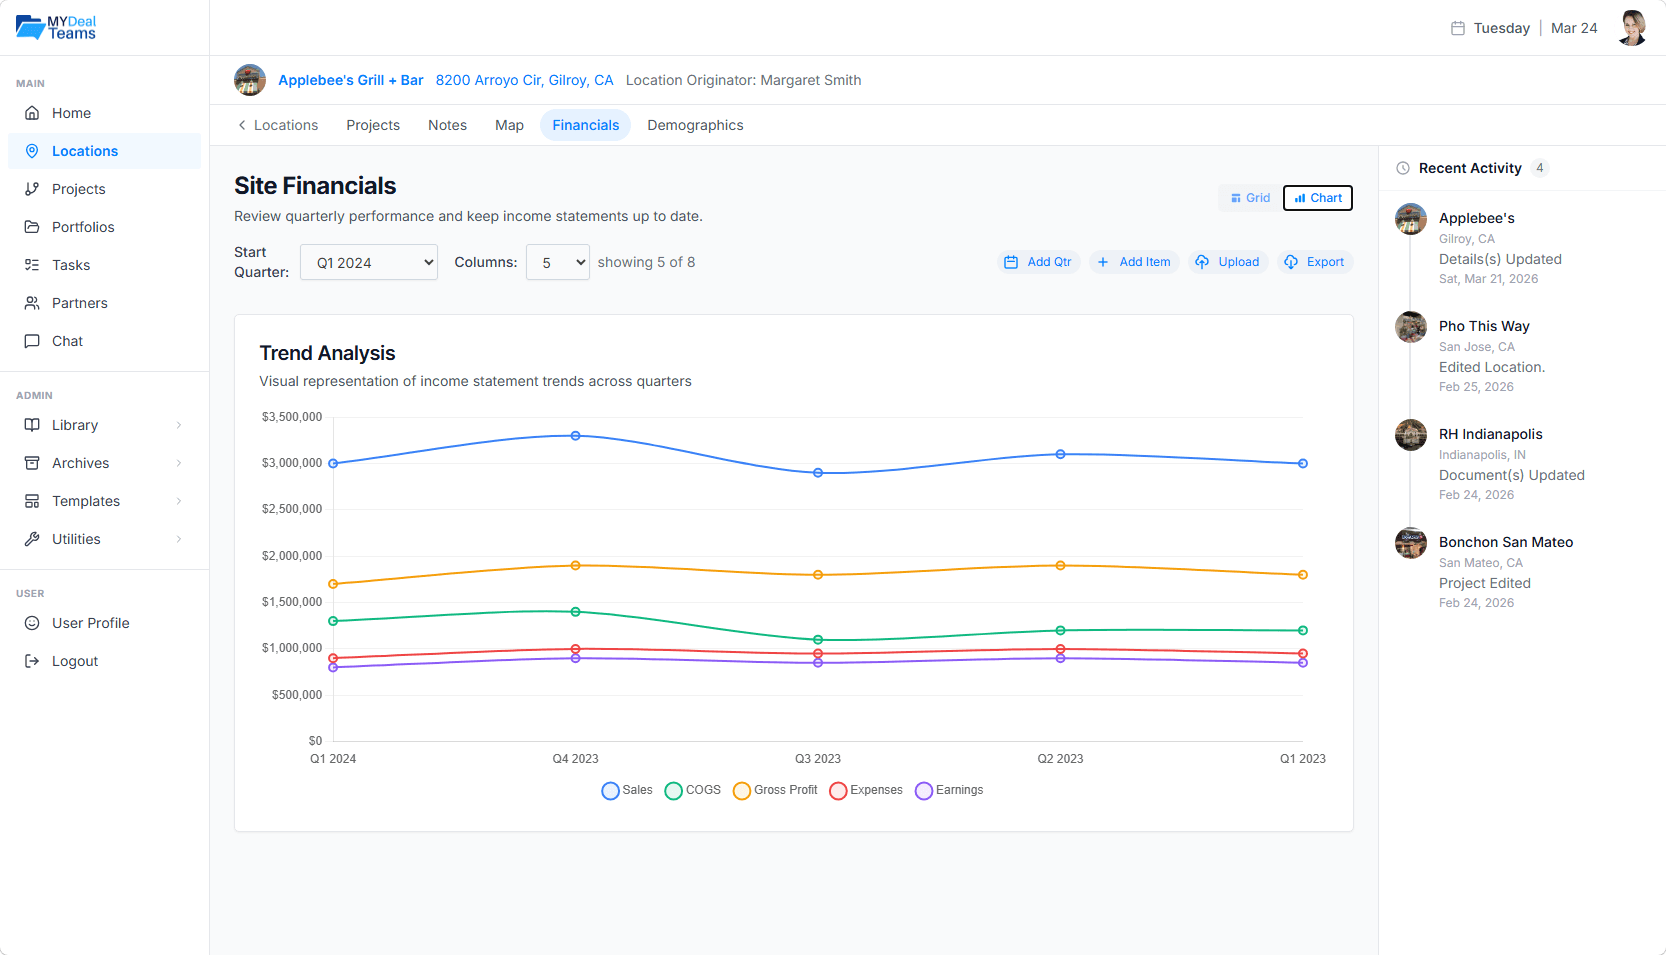Click Bonchon San Mateo thumbnail image
The width and height of the screenshot is (1666, 955).
tap(1411, 543)
